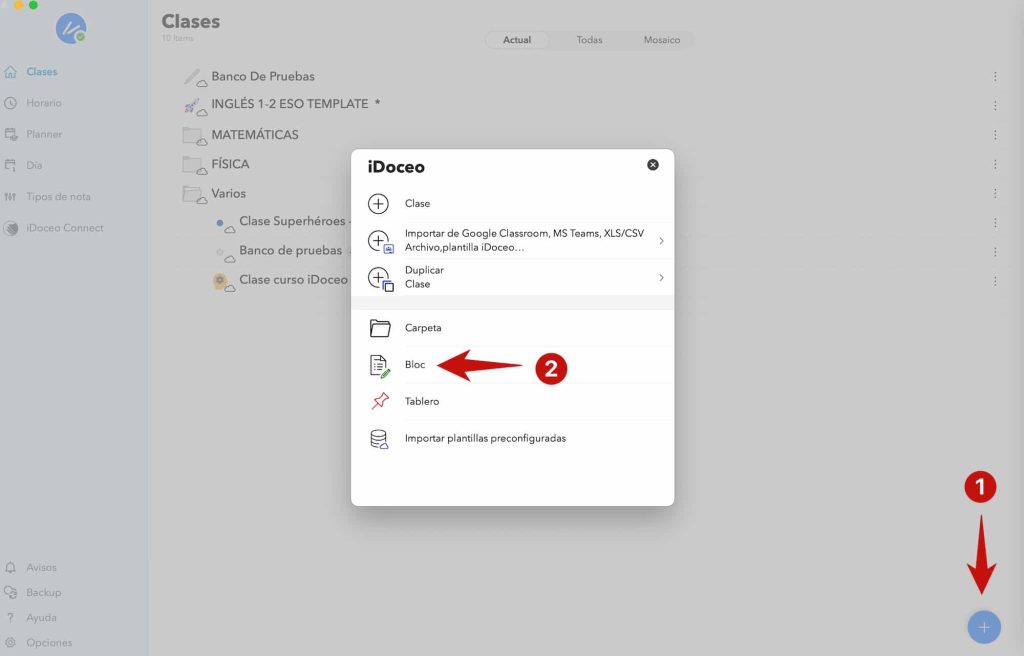Open options menu for Banco De Pruebas
Screen dimensions: 1024x656
[x=995, y=77]
